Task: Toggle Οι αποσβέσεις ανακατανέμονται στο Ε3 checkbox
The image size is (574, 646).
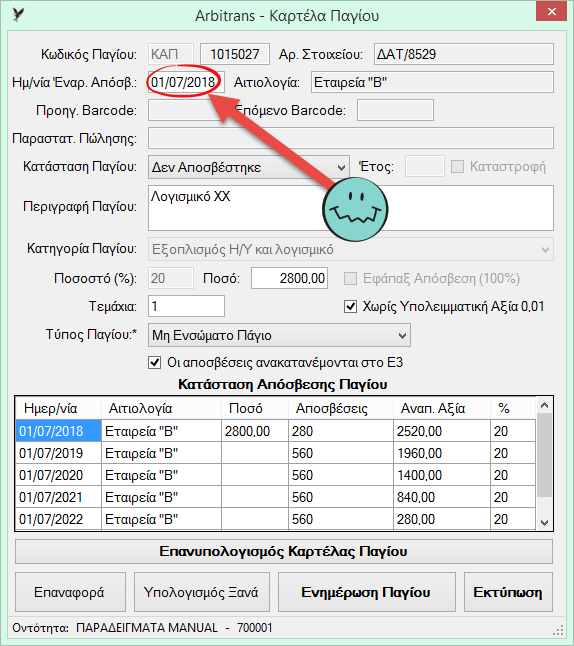Action: point(155,363)
